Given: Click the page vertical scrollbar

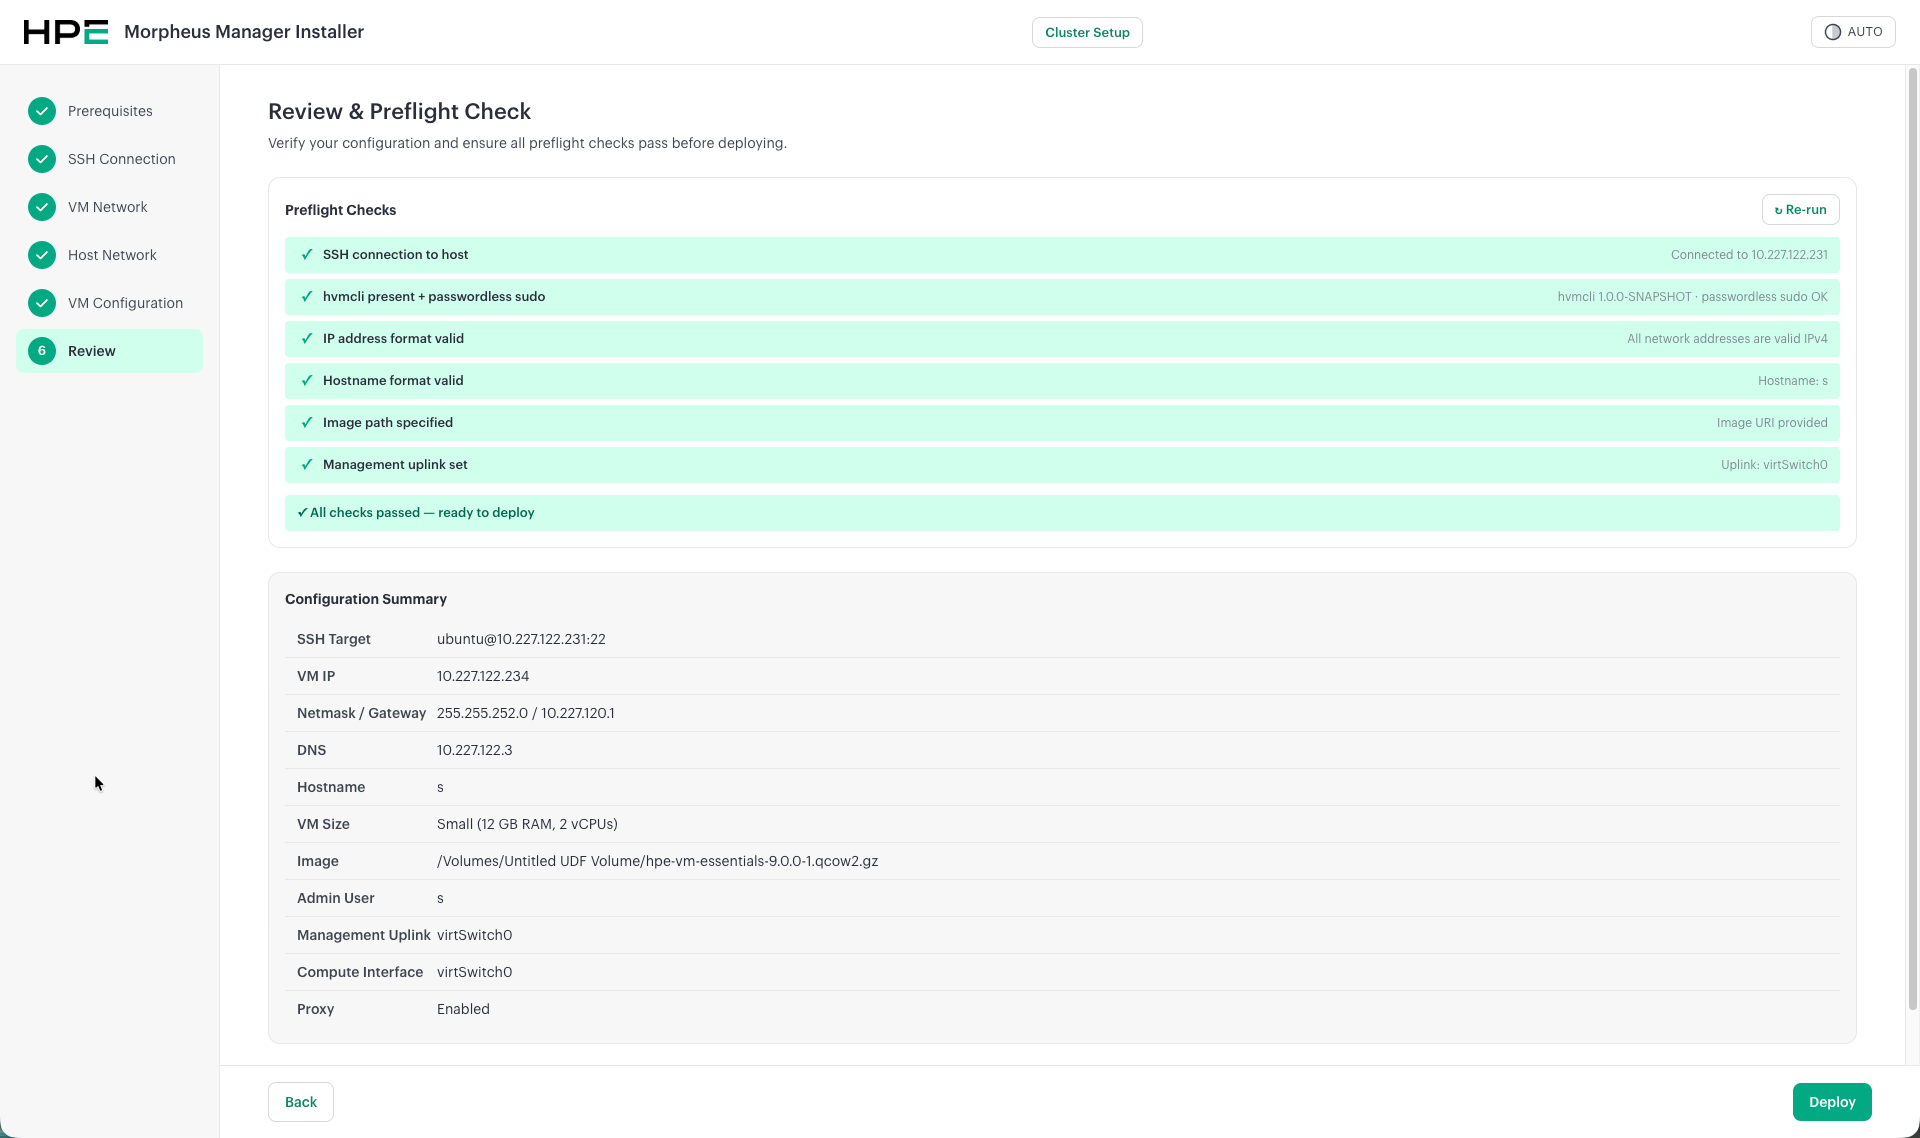Looking at the screenshot, I should pyautogui.click(x=1913, y=540).
